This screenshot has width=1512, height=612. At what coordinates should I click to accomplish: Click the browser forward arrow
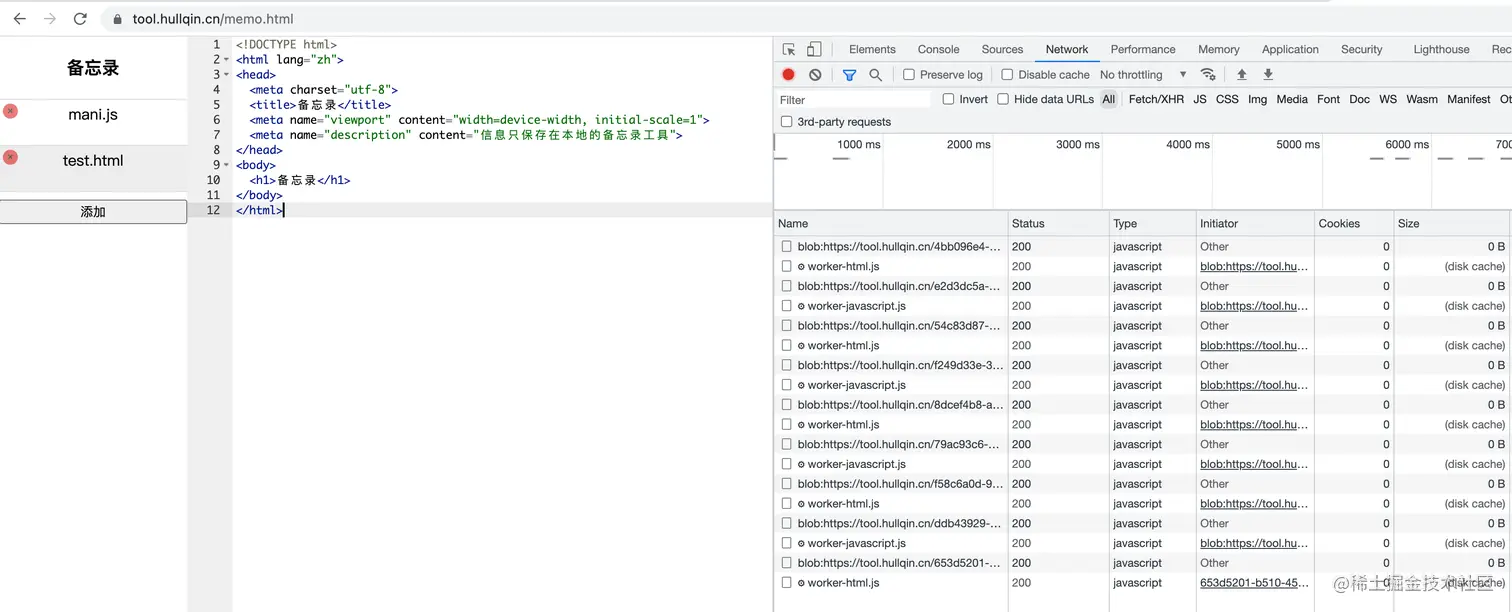tap(50, 19)
